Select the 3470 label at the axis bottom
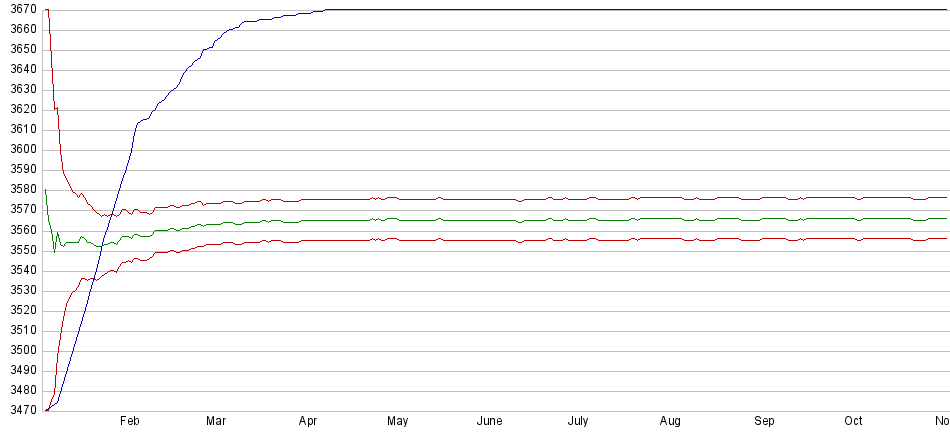This screenshot has height=435, width=950. [x=20, y=410]
